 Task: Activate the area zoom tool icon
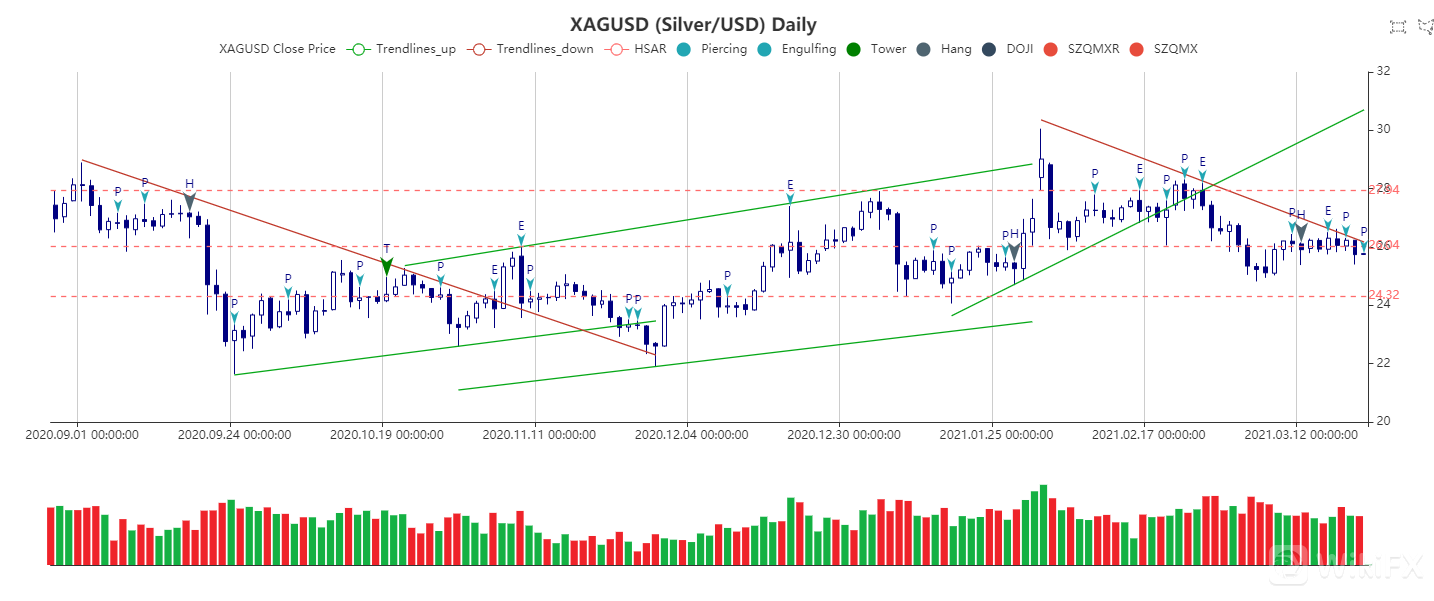click(1398, 26)
